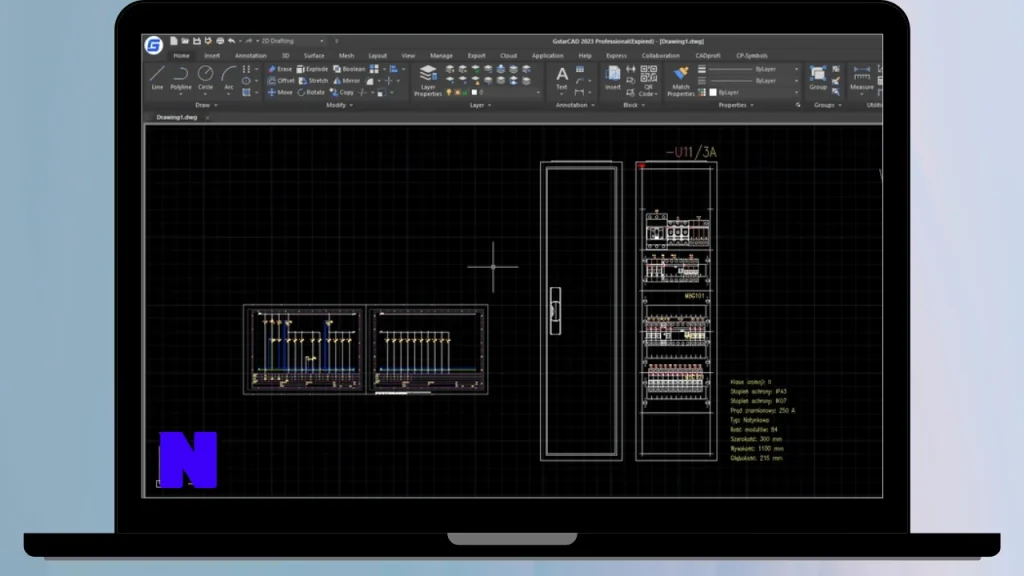
Task: Click the Open file icon in quick access toolbar
Action: pos(185,40)
